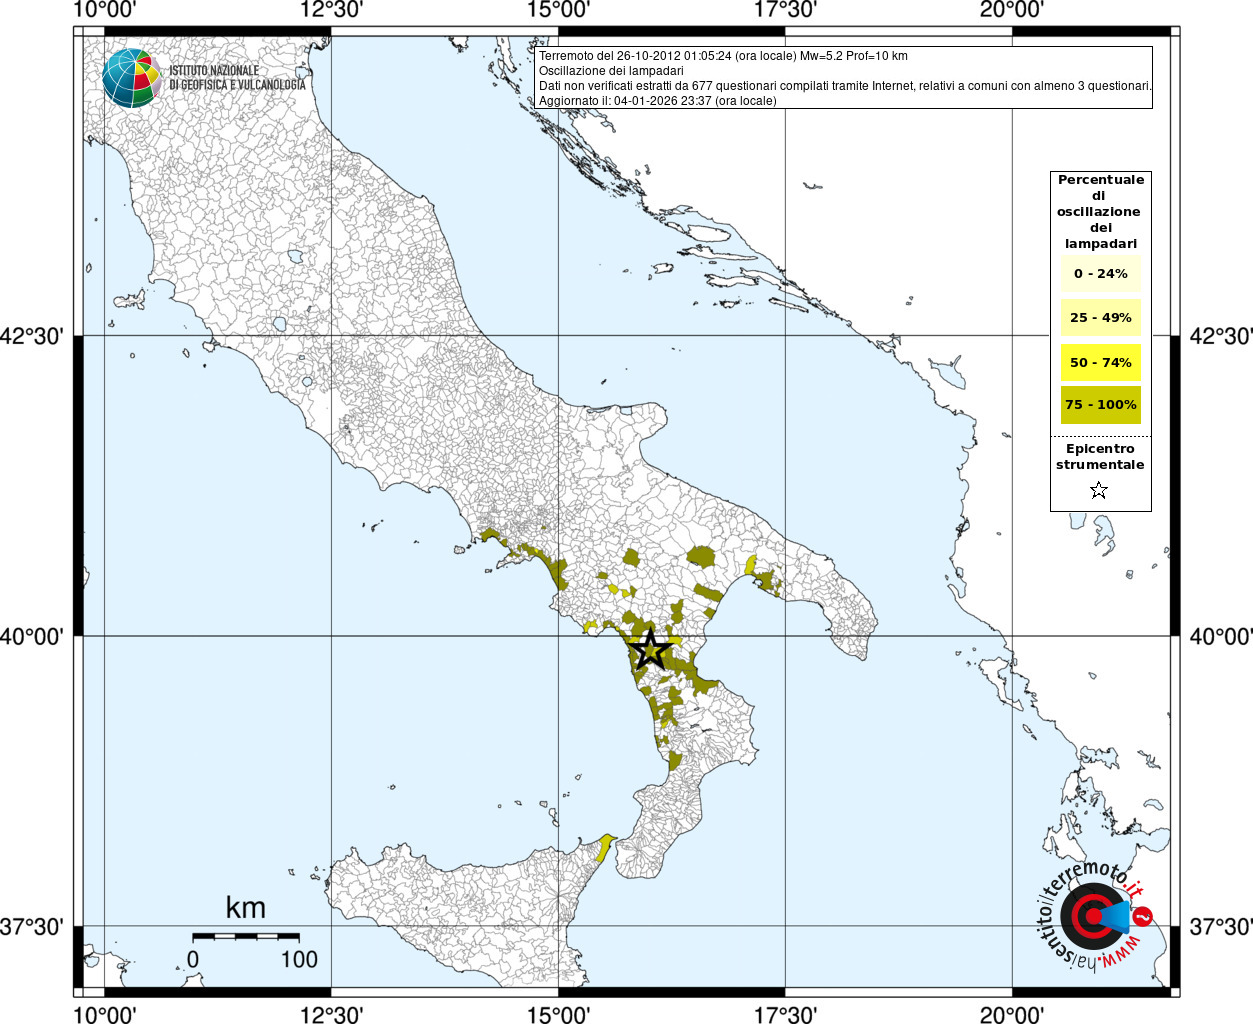Click the left 40°00' latitude label
The height and width of the screenshot is (1024, 1253).
pos(32,636)
